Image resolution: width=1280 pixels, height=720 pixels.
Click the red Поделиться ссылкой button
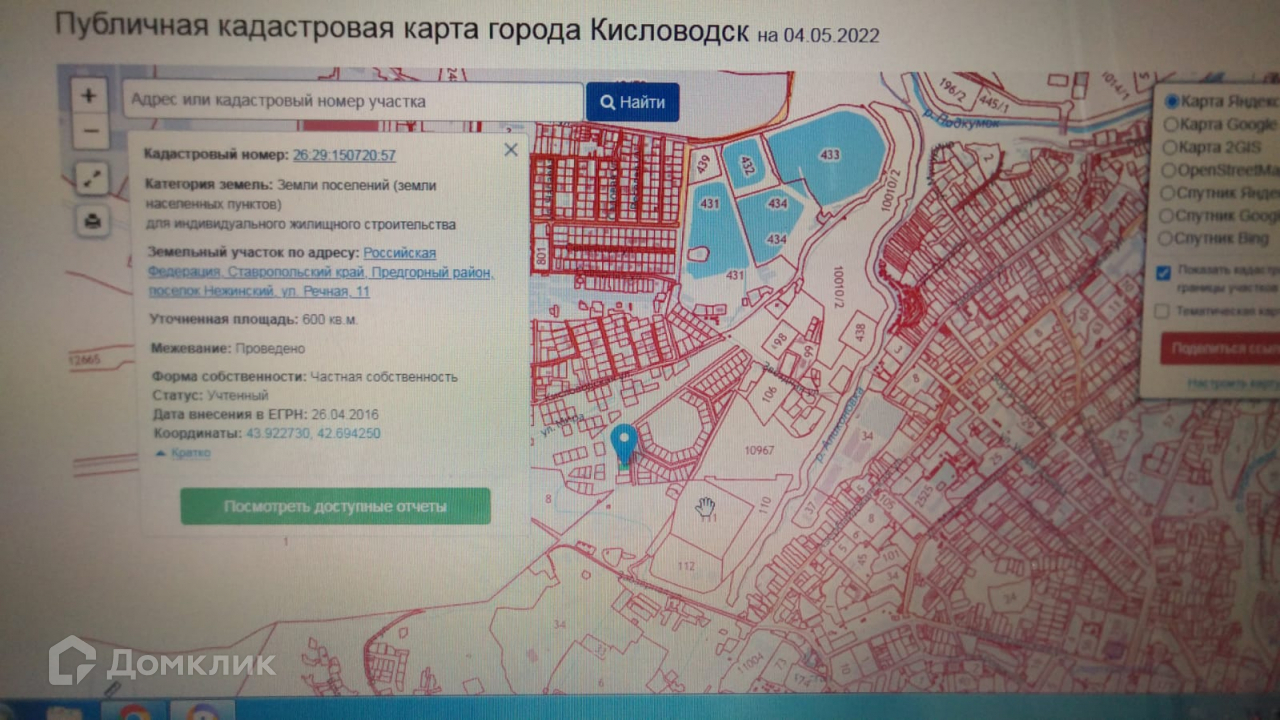point(1220,348)
